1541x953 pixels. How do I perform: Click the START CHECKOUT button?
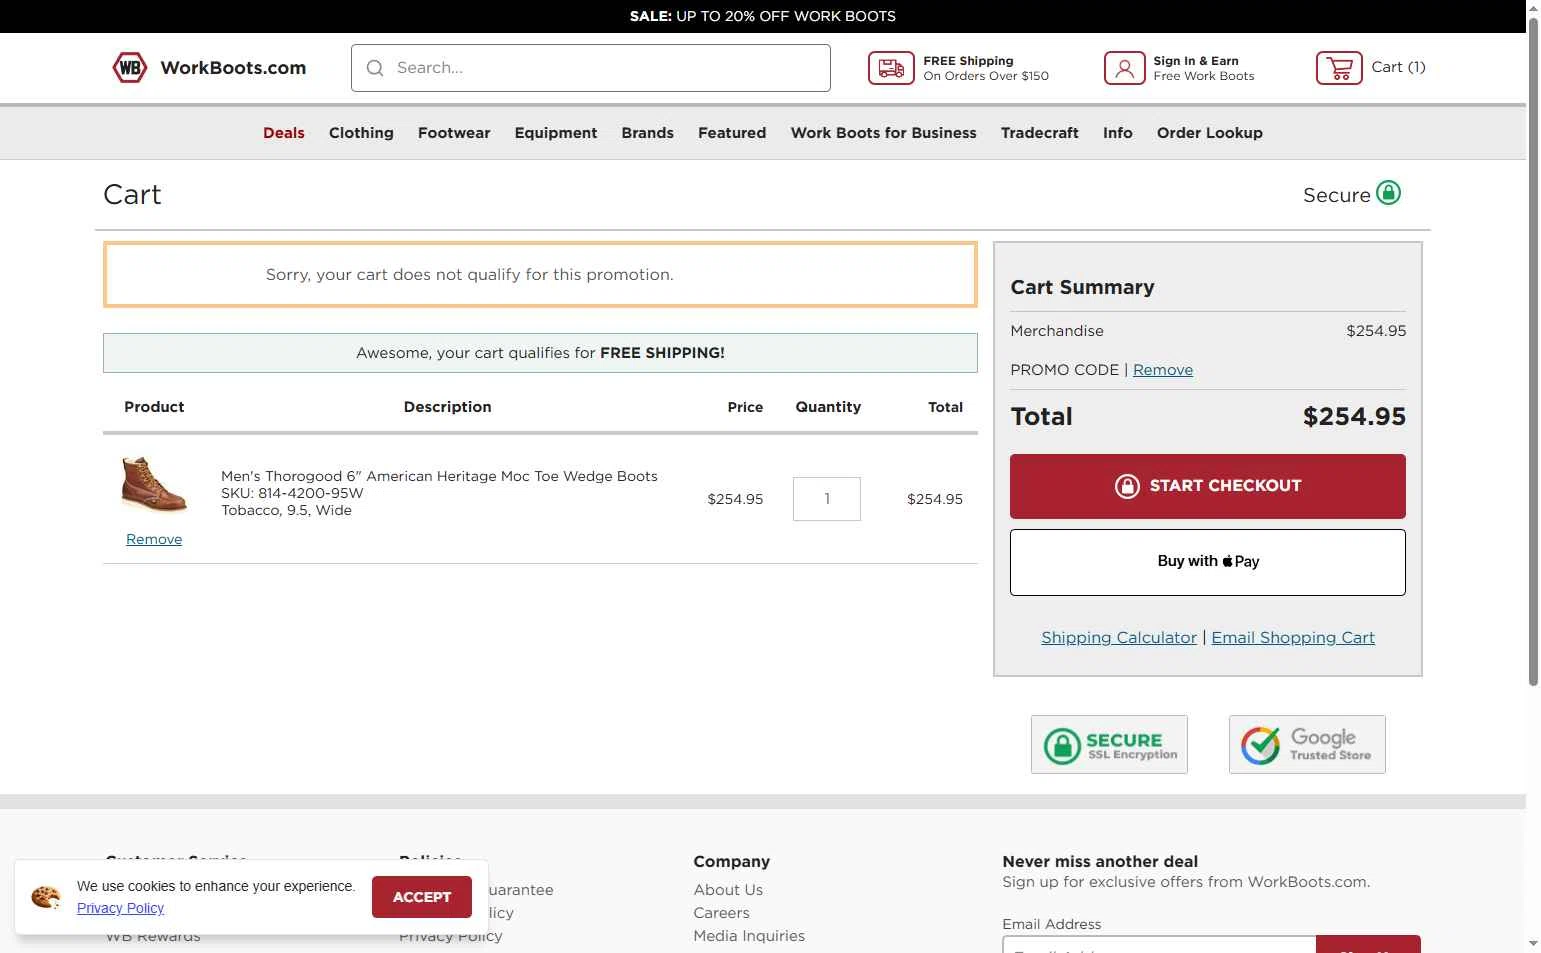[x=1208, y=486]
